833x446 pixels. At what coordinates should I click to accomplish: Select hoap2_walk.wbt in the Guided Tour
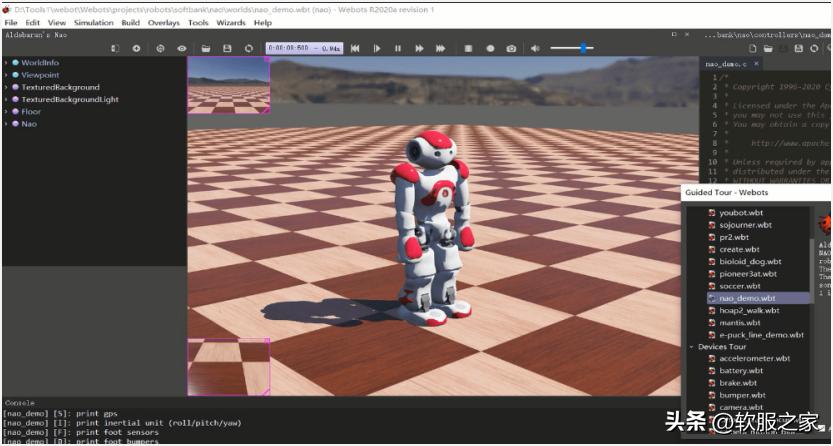[x=749, y=310]
